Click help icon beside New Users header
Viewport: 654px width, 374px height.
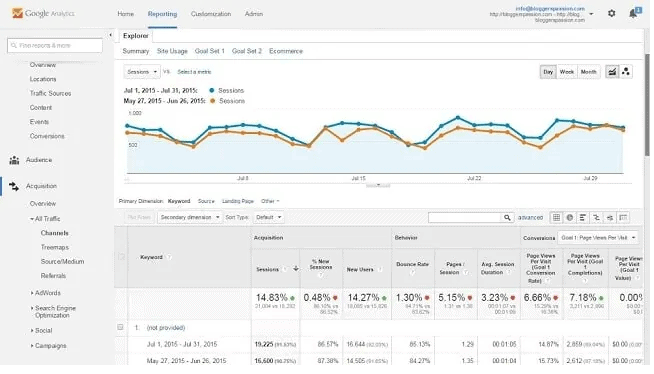click(380, 269)
